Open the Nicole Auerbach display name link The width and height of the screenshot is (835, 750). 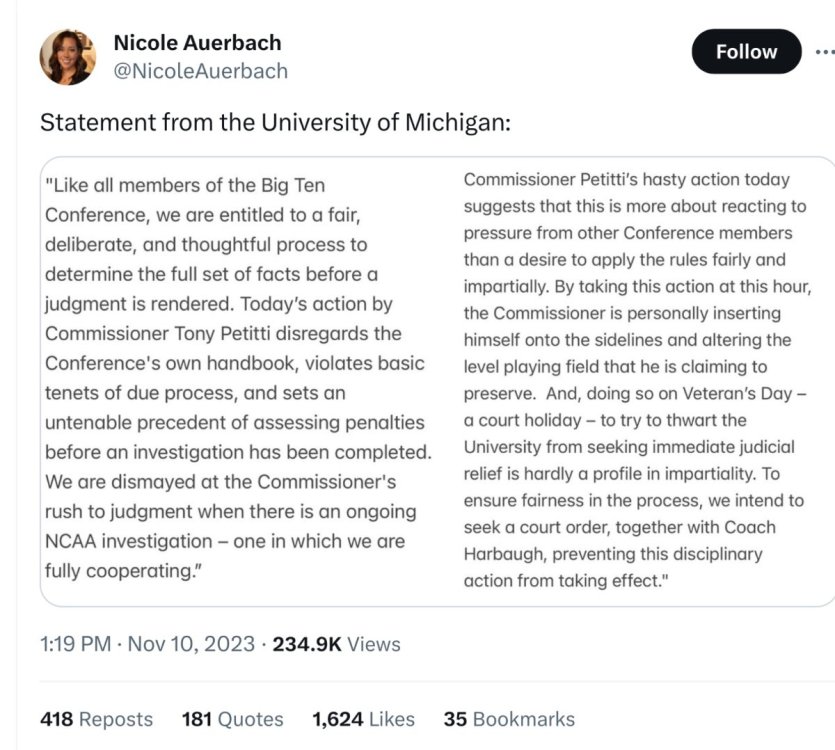(x=197, y=43)
